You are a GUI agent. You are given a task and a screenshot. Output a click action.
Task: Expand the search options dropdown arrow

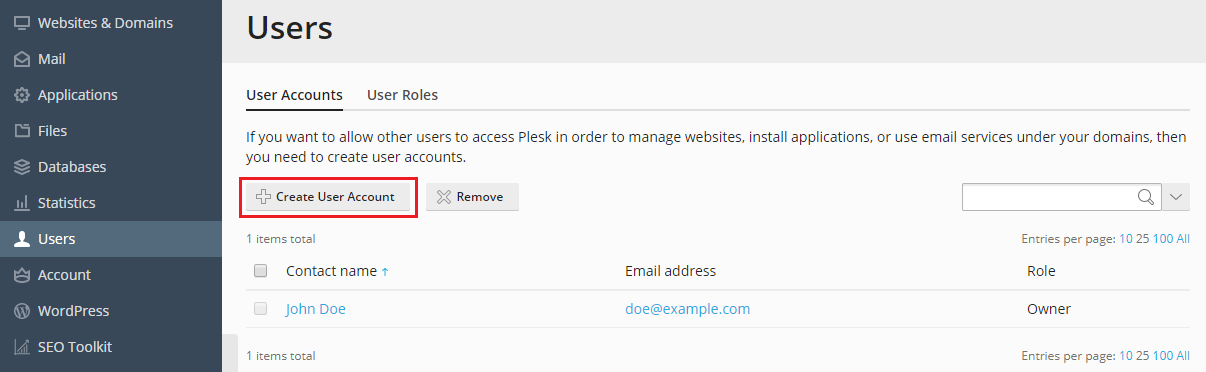click(x=1176, y=197)
